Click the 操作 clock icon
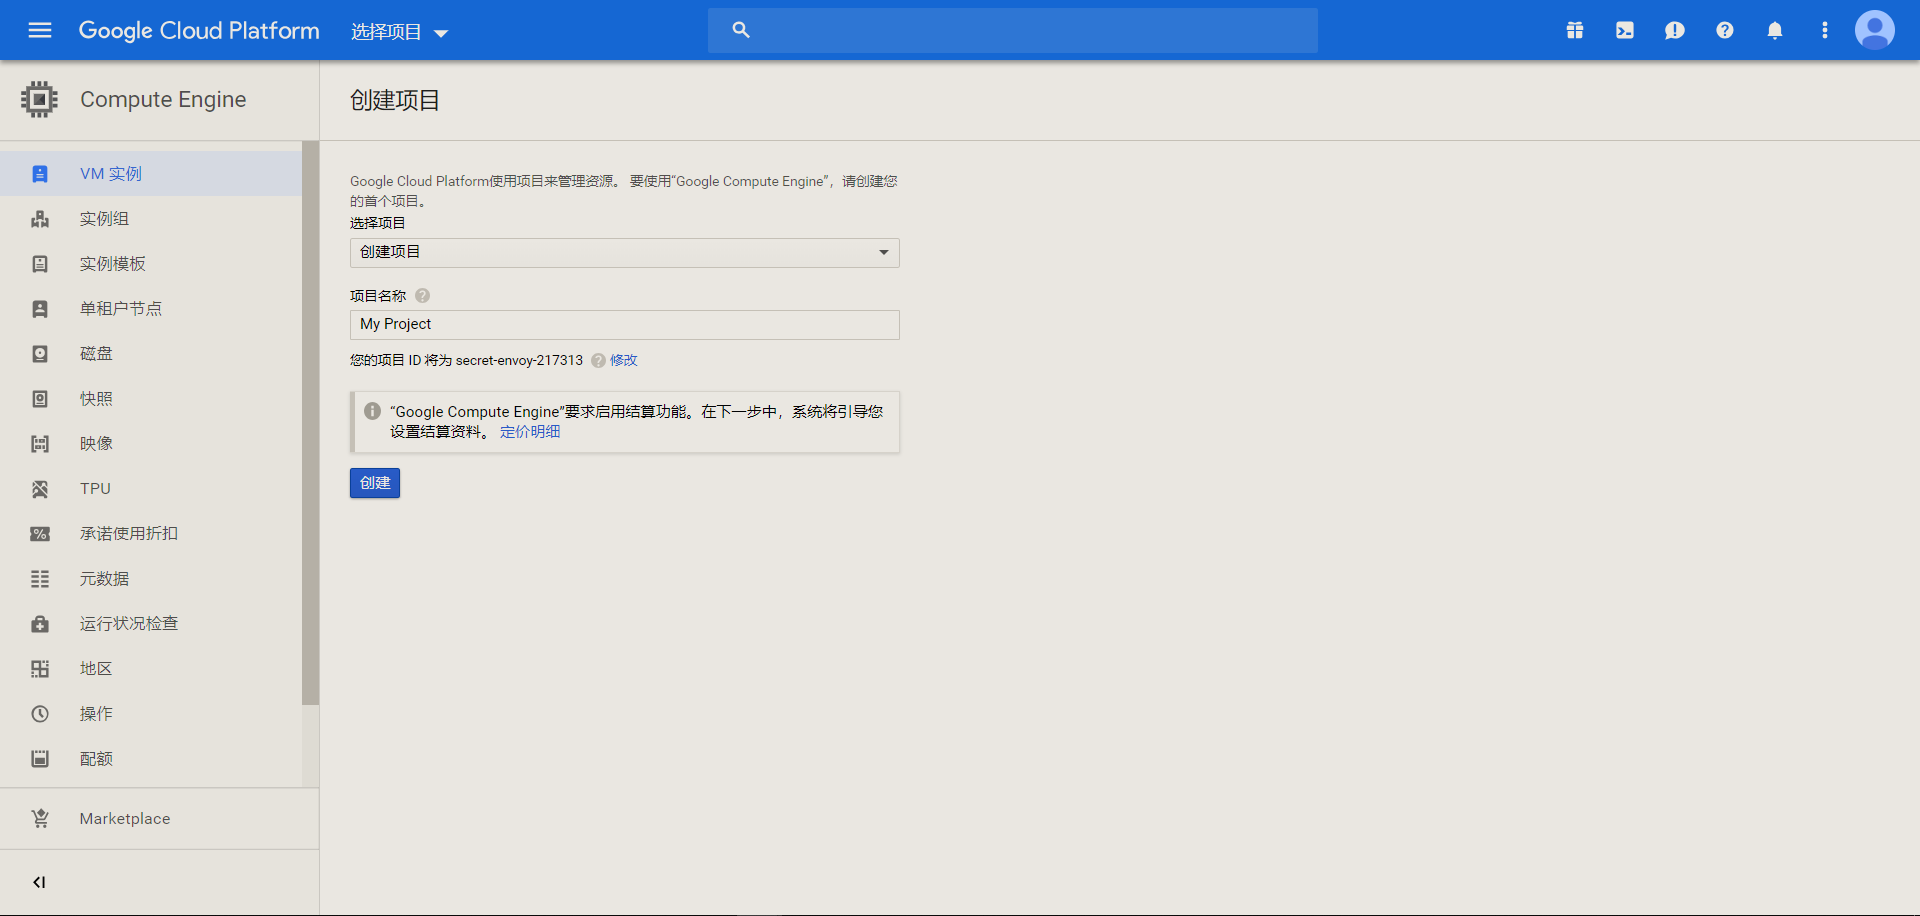Image resolution: width=1920 pixels, height=916 pixels. coord(40,714)
